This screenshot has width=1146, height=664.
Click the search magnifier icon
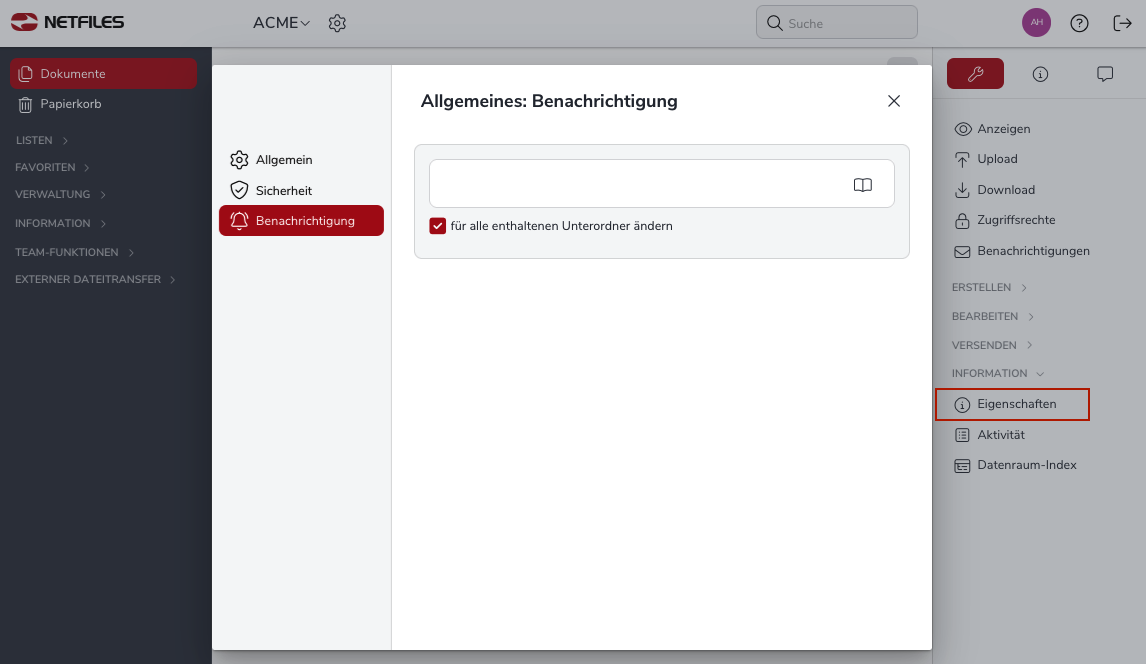(x=774, y=23)
